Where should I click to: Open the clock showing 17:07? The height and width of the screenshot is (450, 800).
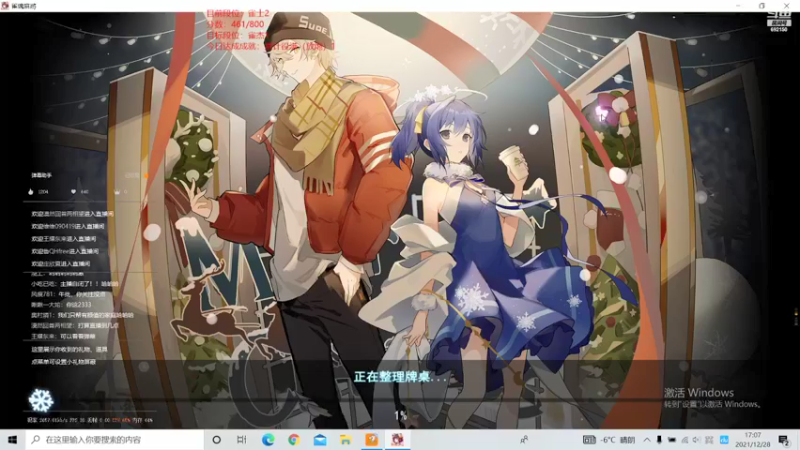click(753, 440)
